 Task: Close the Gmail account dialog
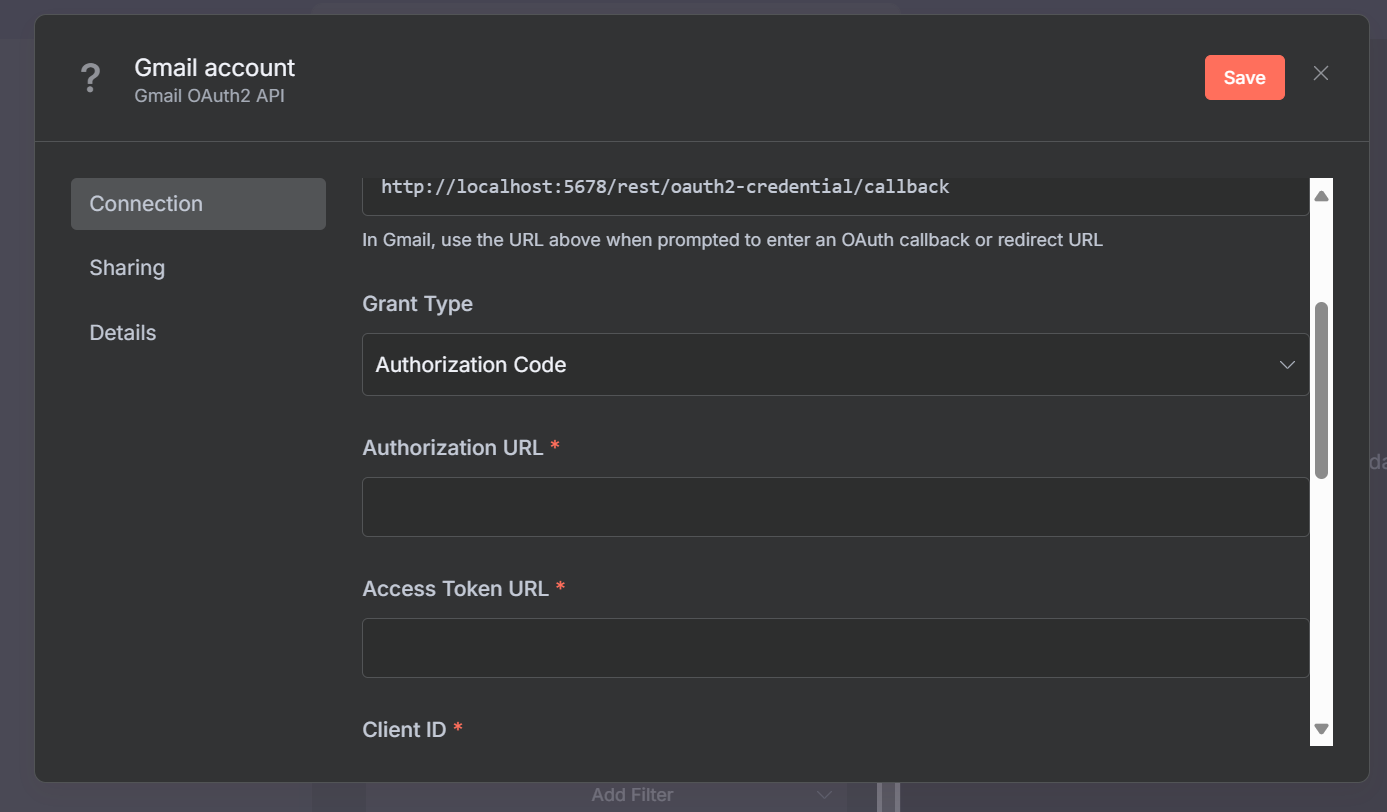pos(1320,73)
